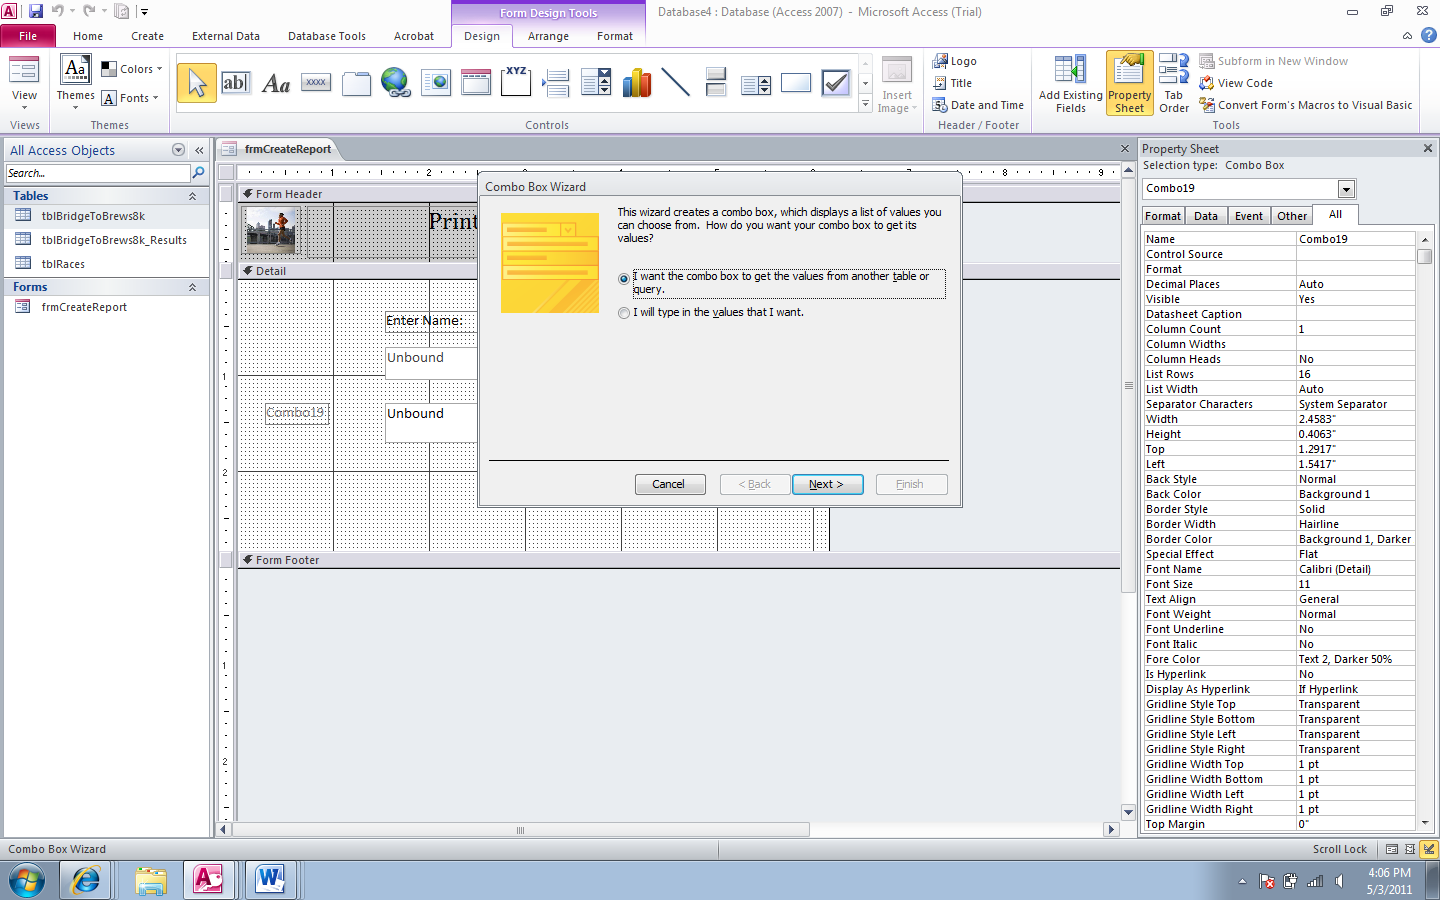Switch to the Event tab in Property Sheet
Viewport: 1440px width, 900px height.
point(1248,214)
